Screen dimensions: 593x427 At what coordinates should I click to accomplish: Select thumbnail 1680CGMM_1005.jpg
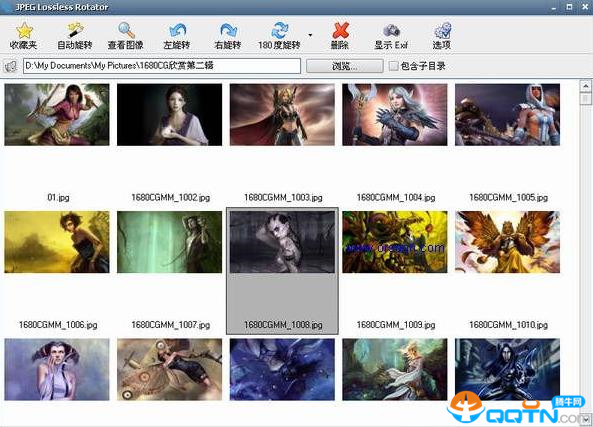(x=508, y=115)
